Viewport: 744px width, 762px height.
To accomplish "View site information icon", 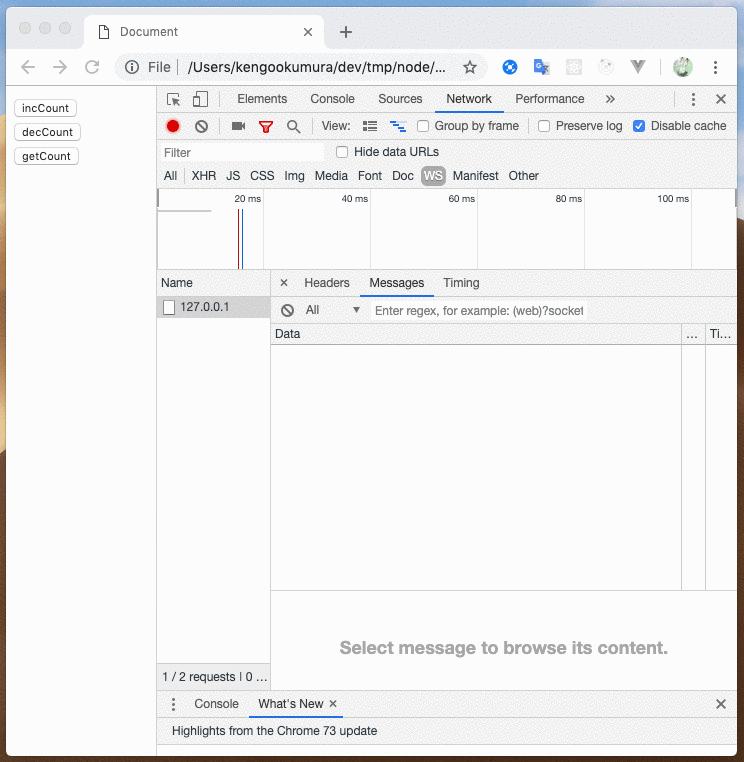I will (x=132, y=67).
